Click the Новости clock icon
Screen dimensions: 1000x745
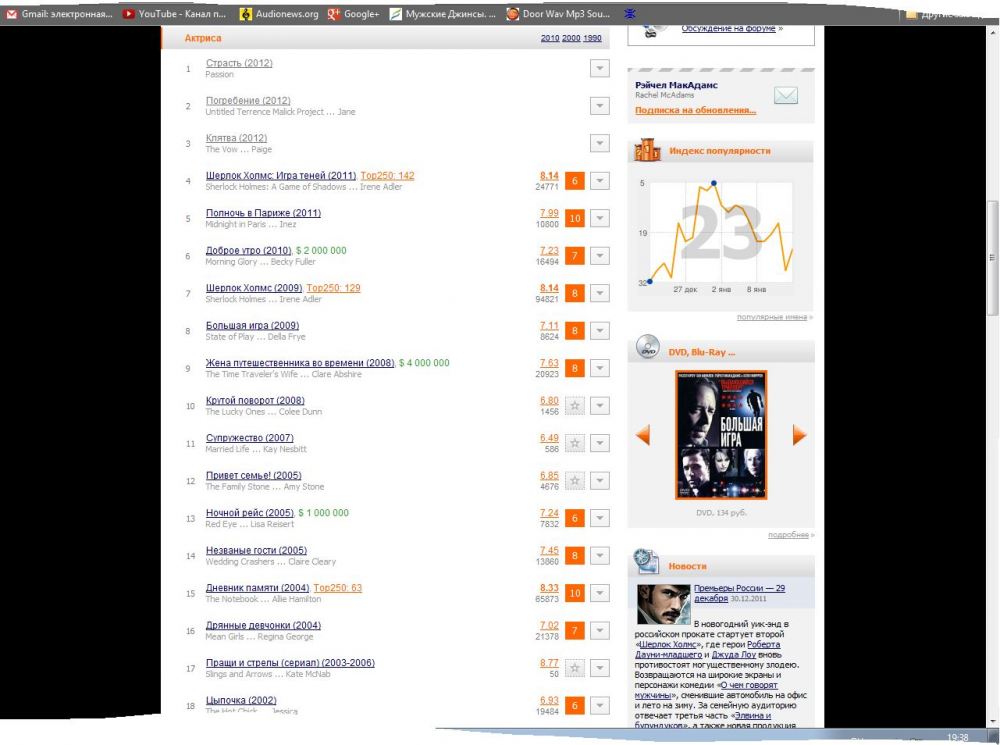point(645,561)
